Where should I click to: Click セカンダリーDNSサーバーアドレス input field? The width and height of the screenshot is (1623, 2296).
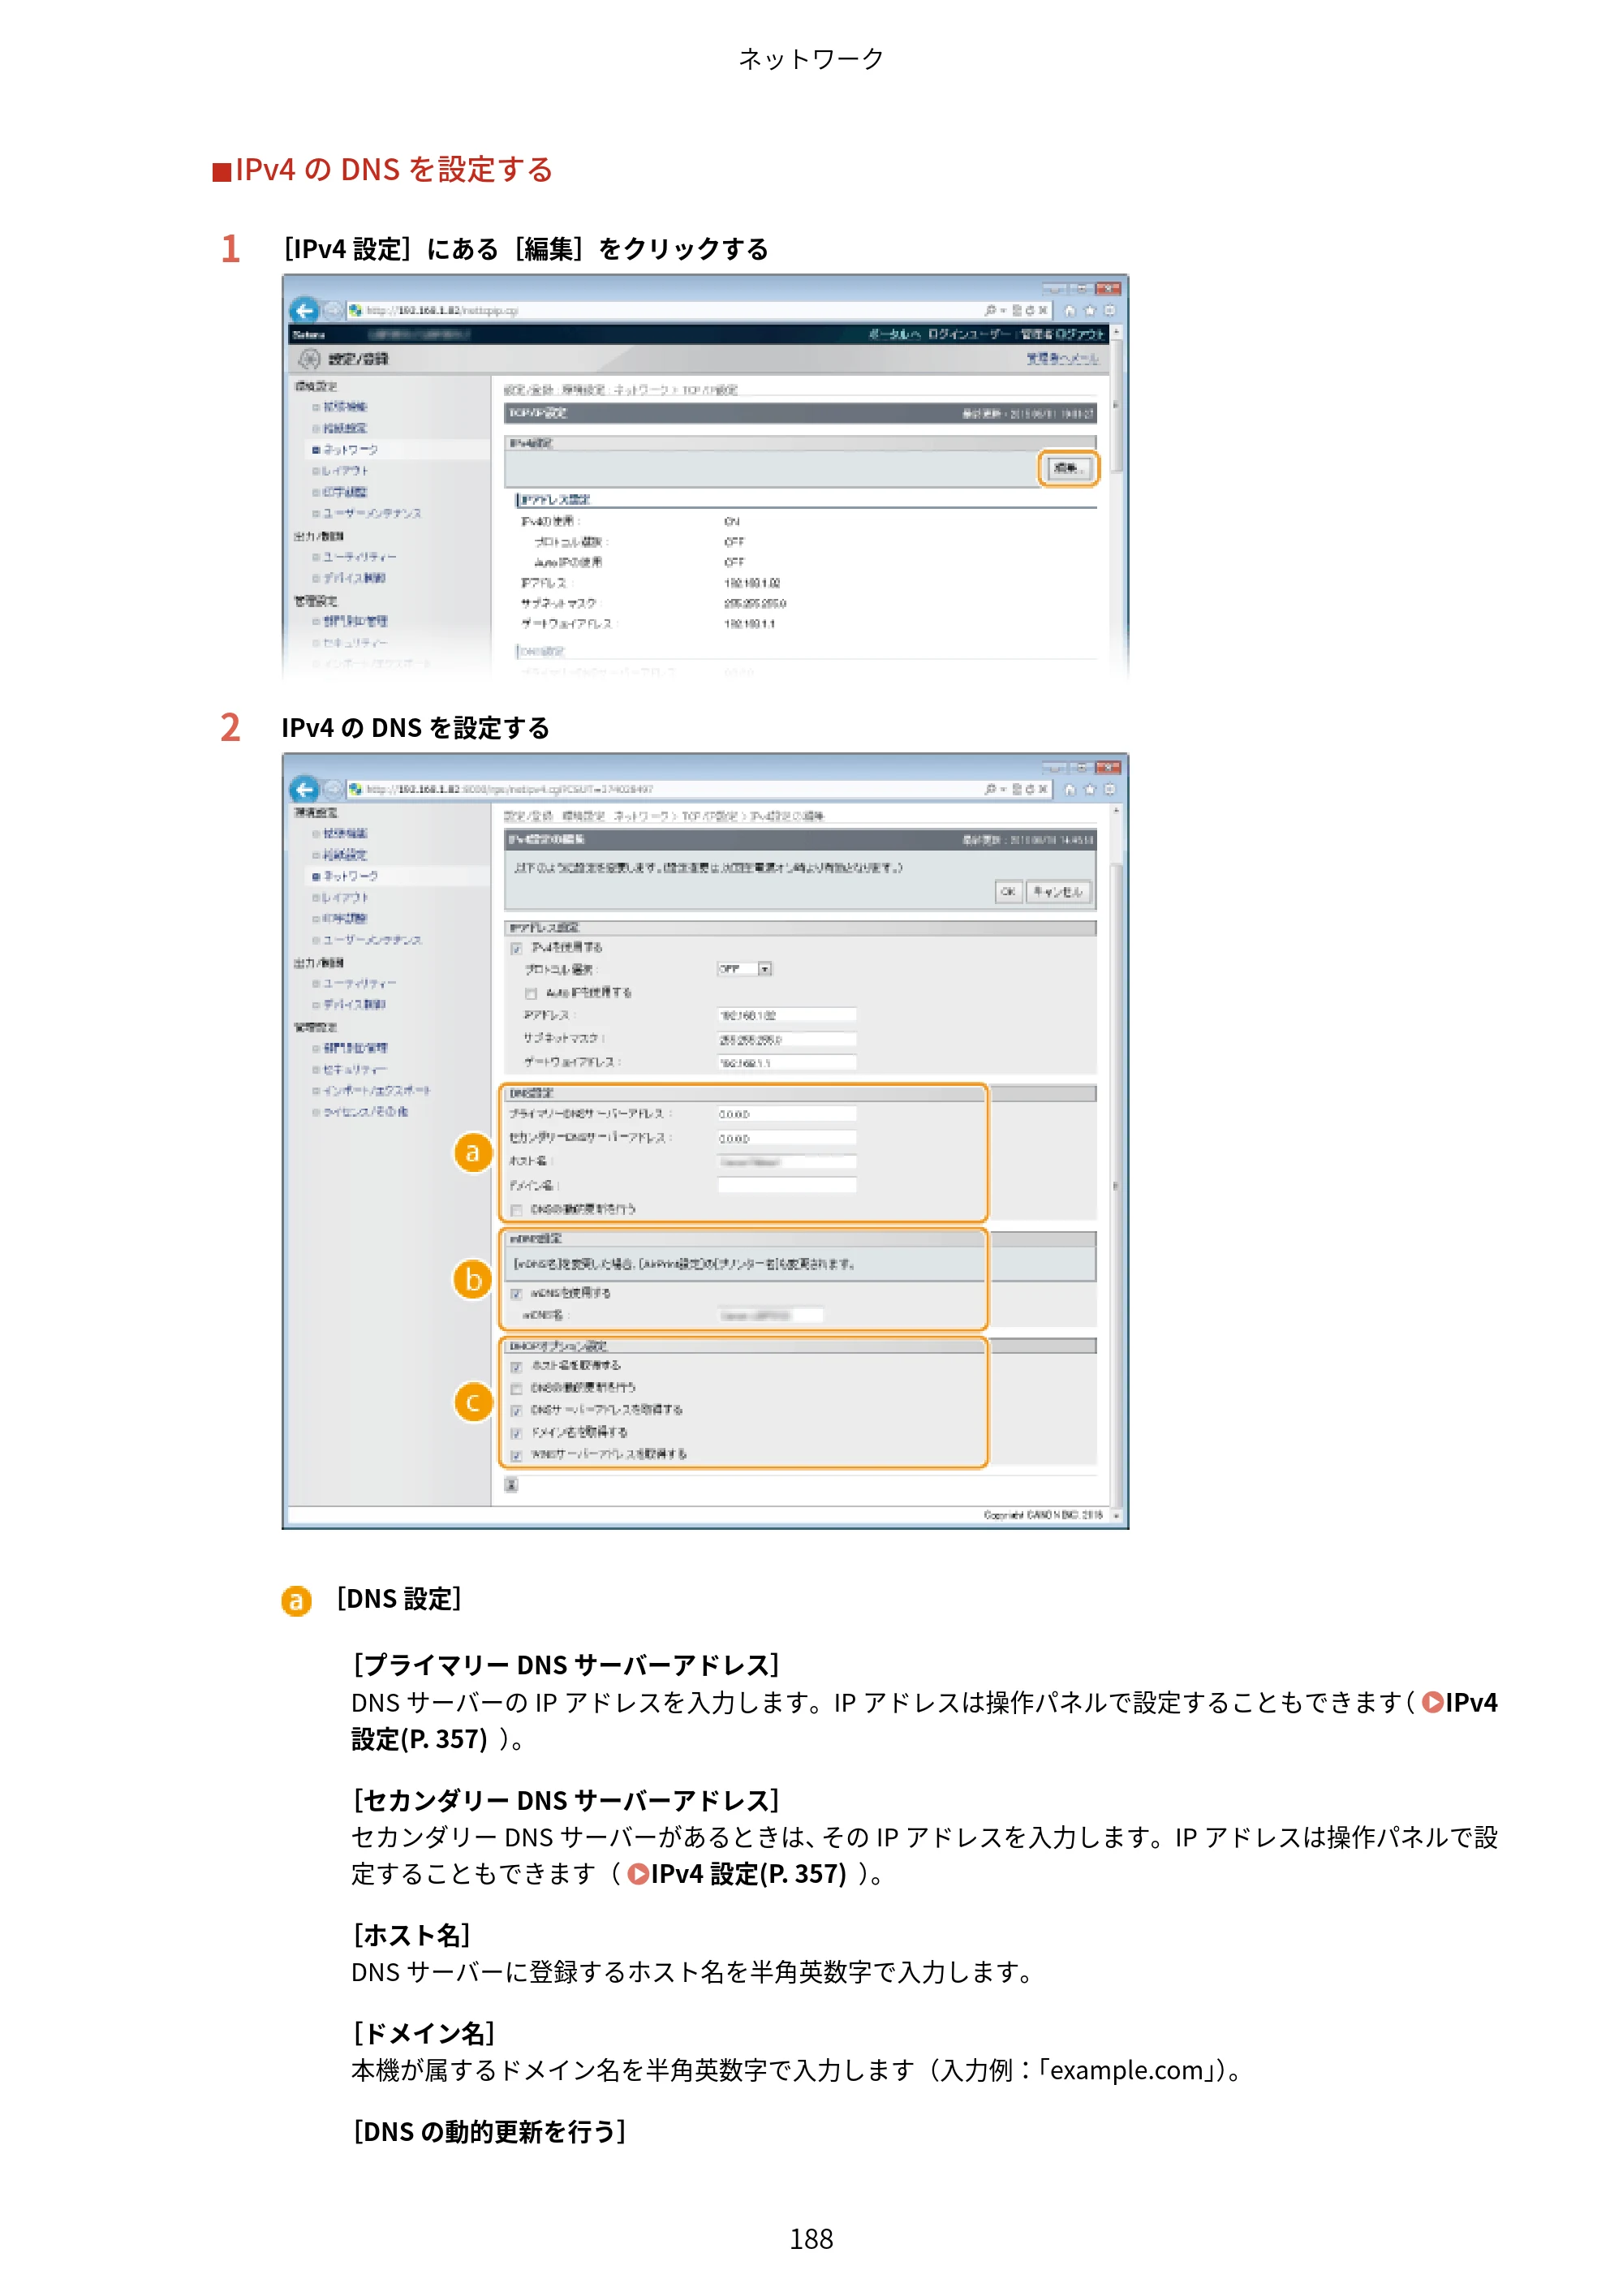pyautogui.click(x=787, y=1139)
